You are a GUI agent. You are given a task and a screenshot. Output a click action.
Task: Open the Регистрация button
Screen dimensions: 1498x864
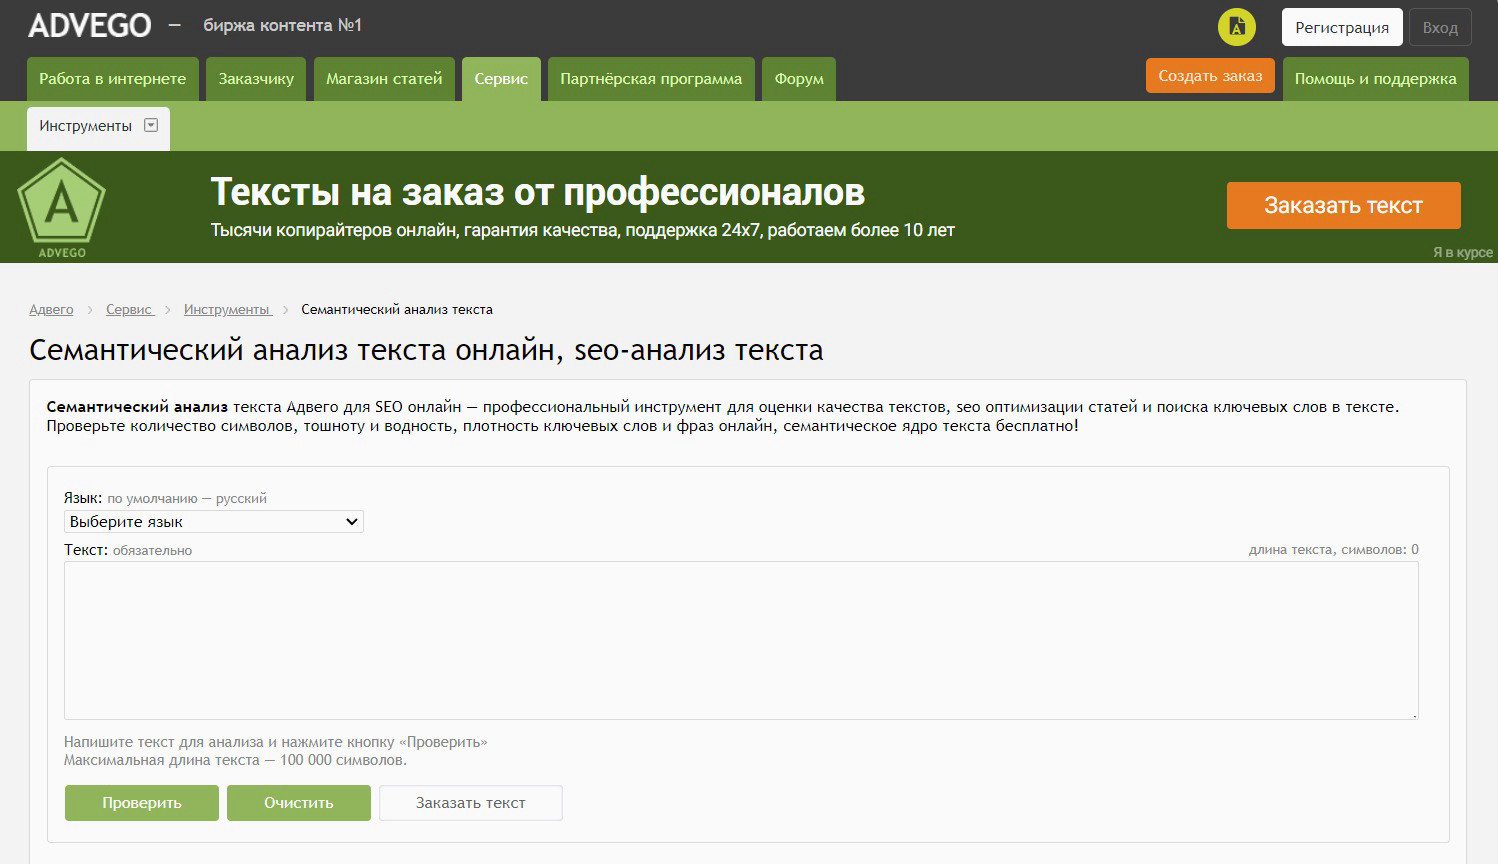1342,27
